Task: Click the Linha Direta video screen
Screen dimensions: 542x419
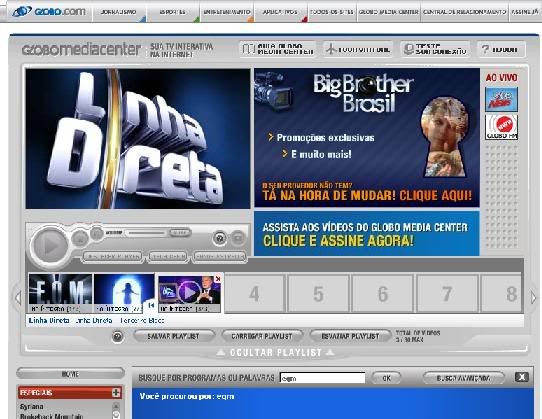Action: point(138,138)
